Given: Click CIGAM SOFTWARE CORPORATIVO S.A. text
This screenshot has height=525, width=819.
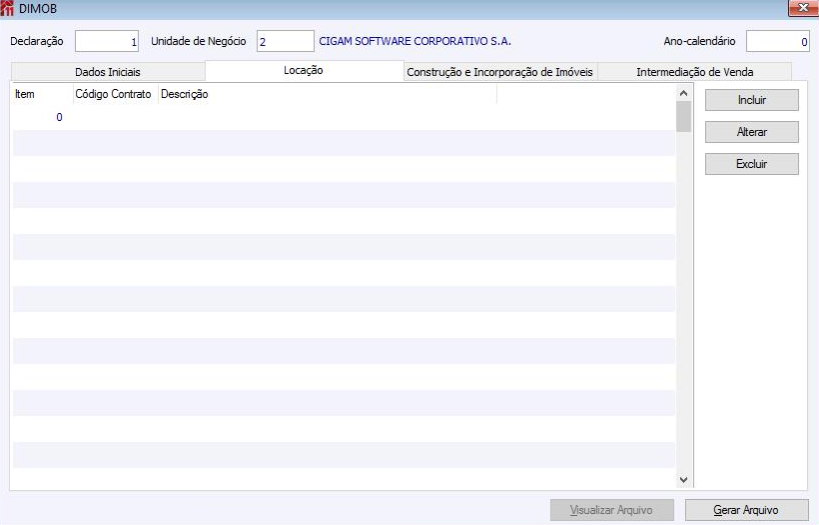Looking at the screenshot, I should [x=415, y=41].
